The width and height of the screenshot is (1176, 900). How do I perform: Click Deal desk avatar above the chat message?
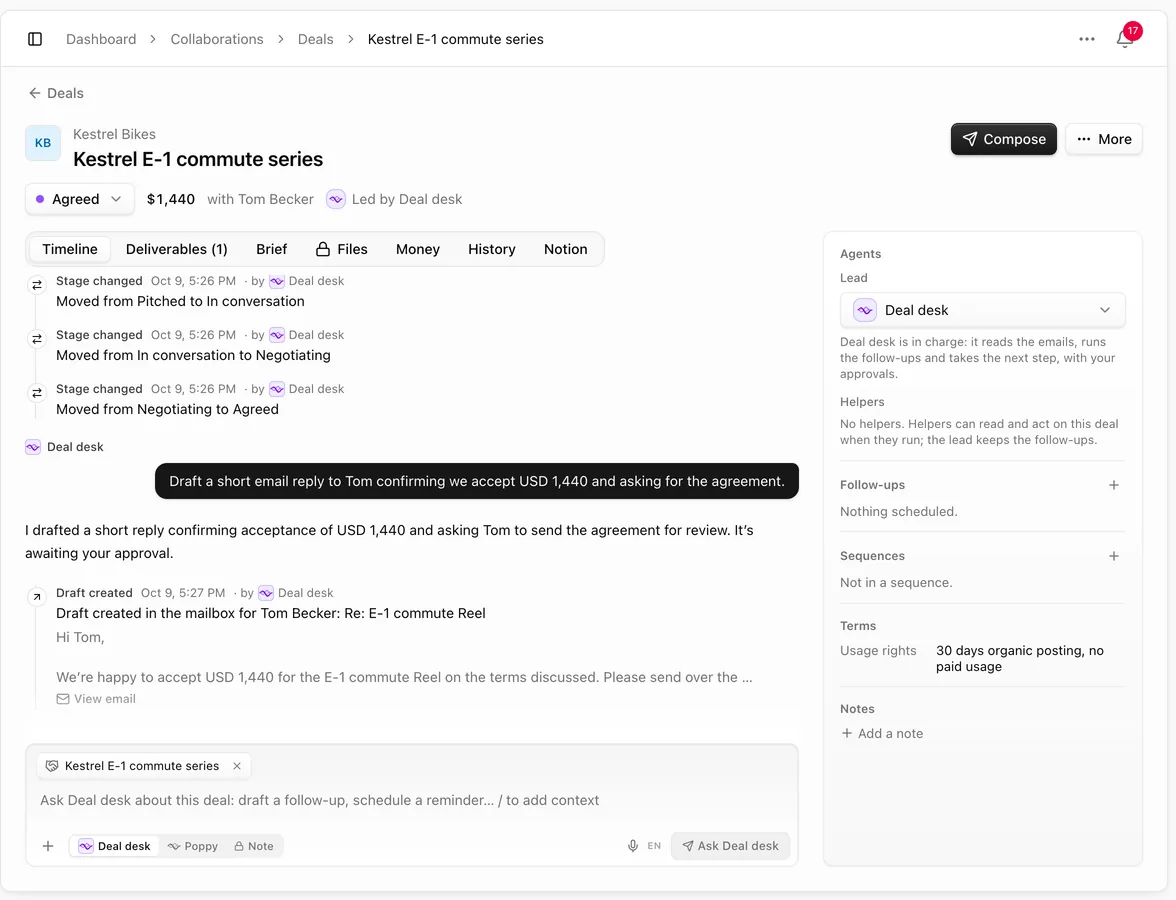coord(33,447)
